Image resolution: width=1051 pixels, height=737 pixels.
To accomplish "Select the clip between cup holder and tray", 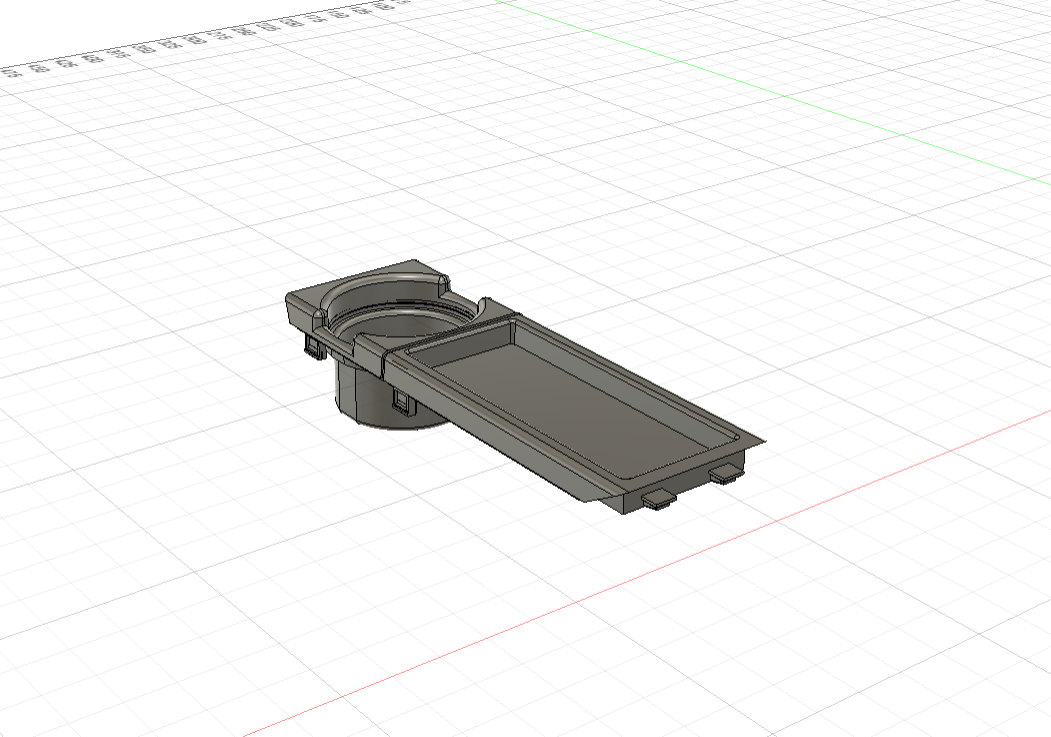I will point(405,401).
